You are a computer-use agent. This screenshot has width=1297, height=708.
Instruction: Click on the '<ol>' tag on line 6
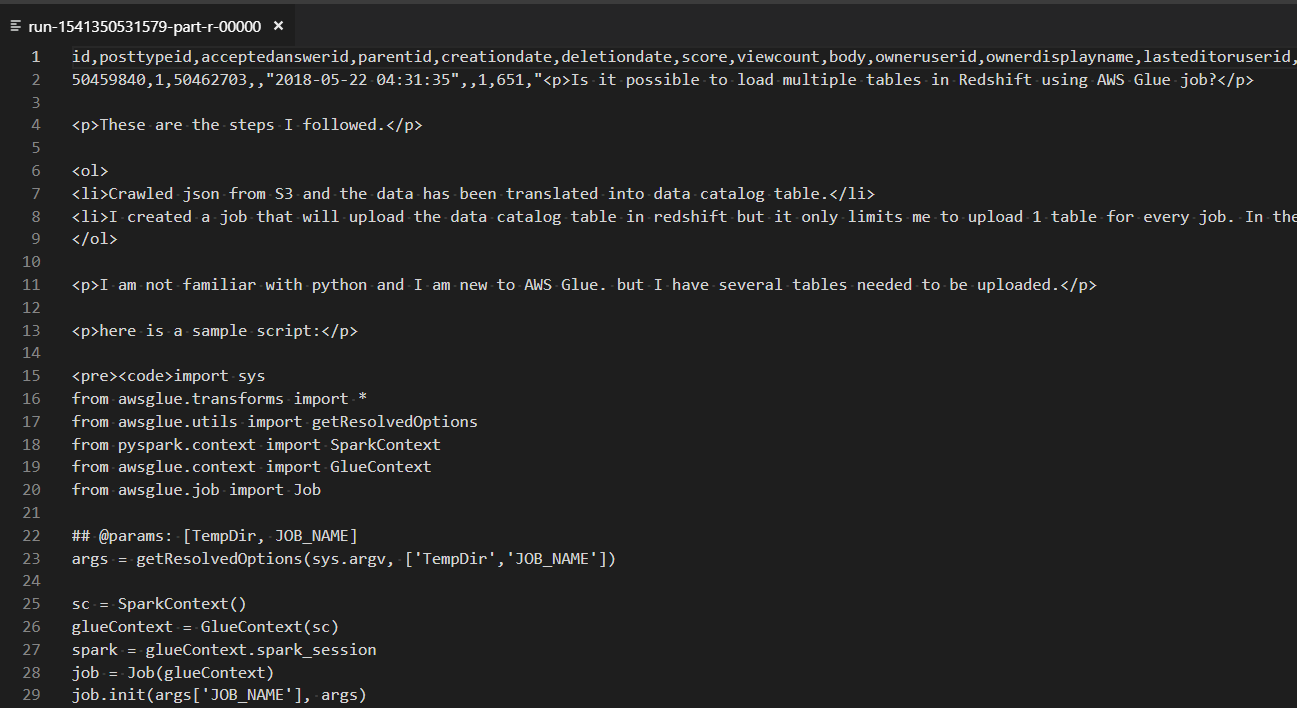(x=90, y=171)
